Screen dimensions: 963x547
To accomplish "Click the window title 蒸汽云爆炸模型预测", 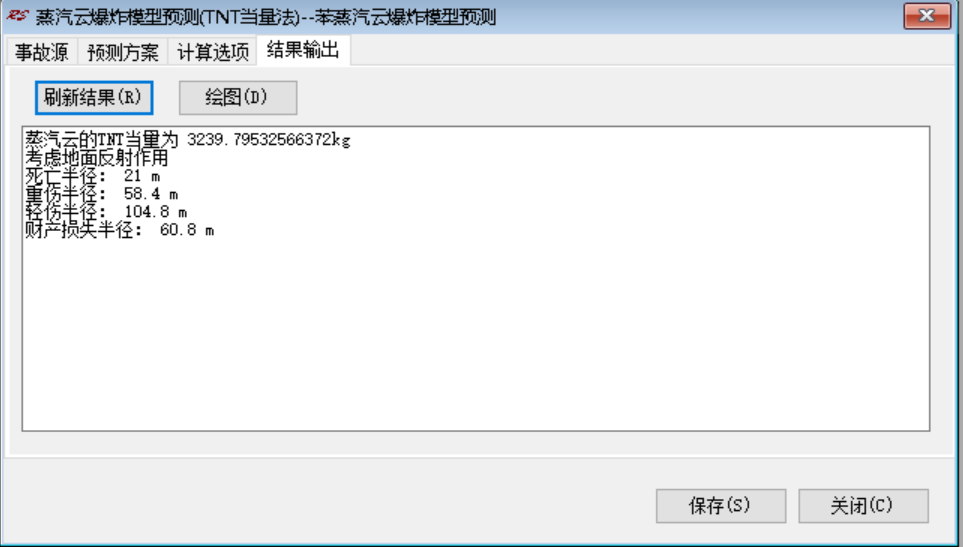I will tap(118, 17).
